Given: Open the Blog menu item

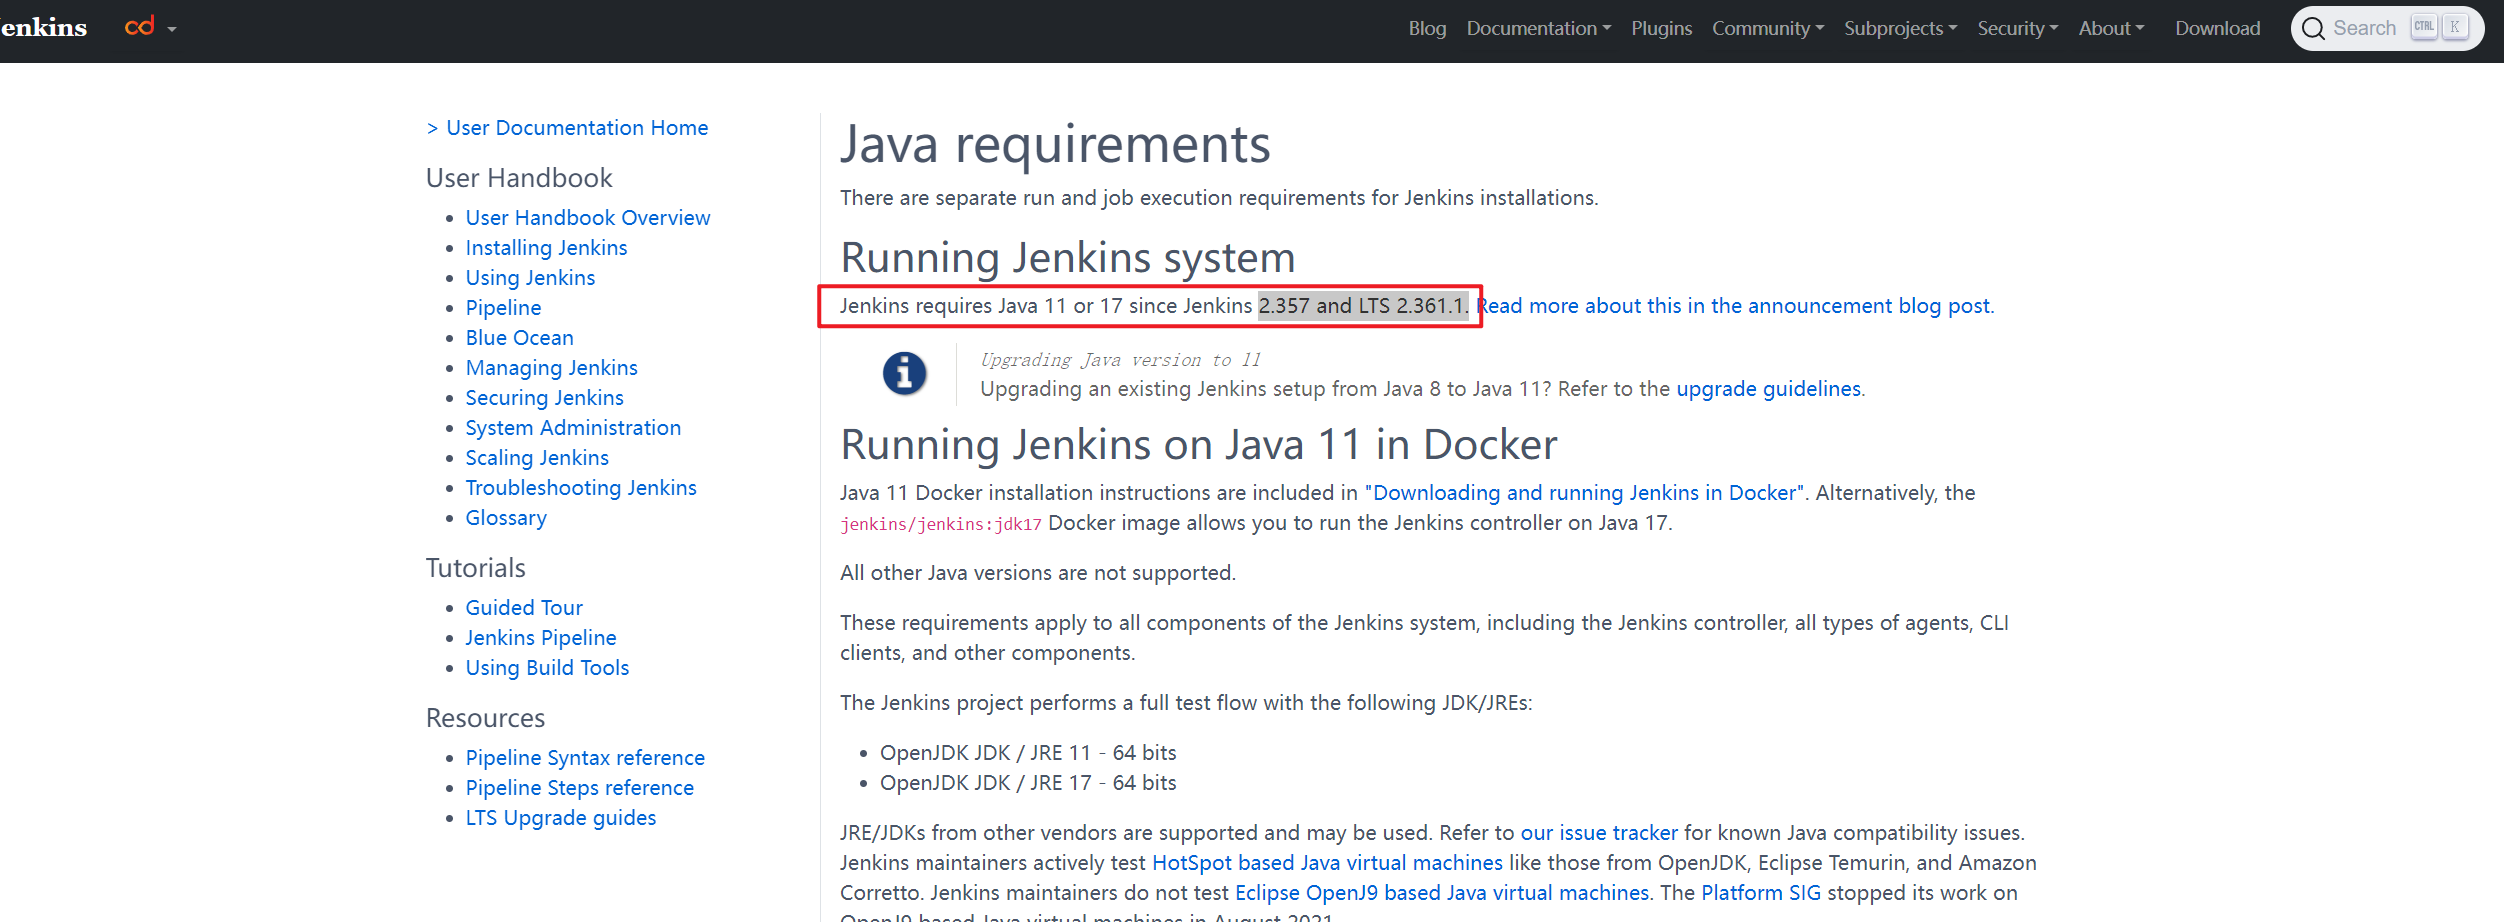Looking at the screenshot, I should pyautogui.click(x=1427, y=28).
